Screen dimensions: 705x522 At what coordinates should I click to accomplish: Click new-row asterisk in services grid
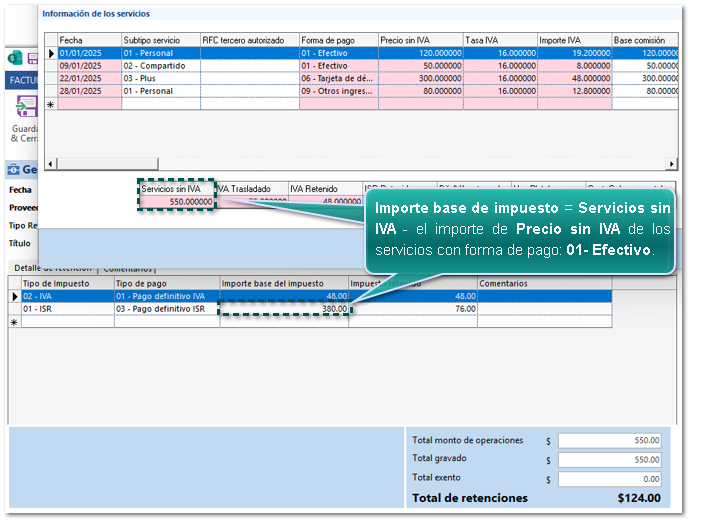pyautogui.click(x=52, y=104)
